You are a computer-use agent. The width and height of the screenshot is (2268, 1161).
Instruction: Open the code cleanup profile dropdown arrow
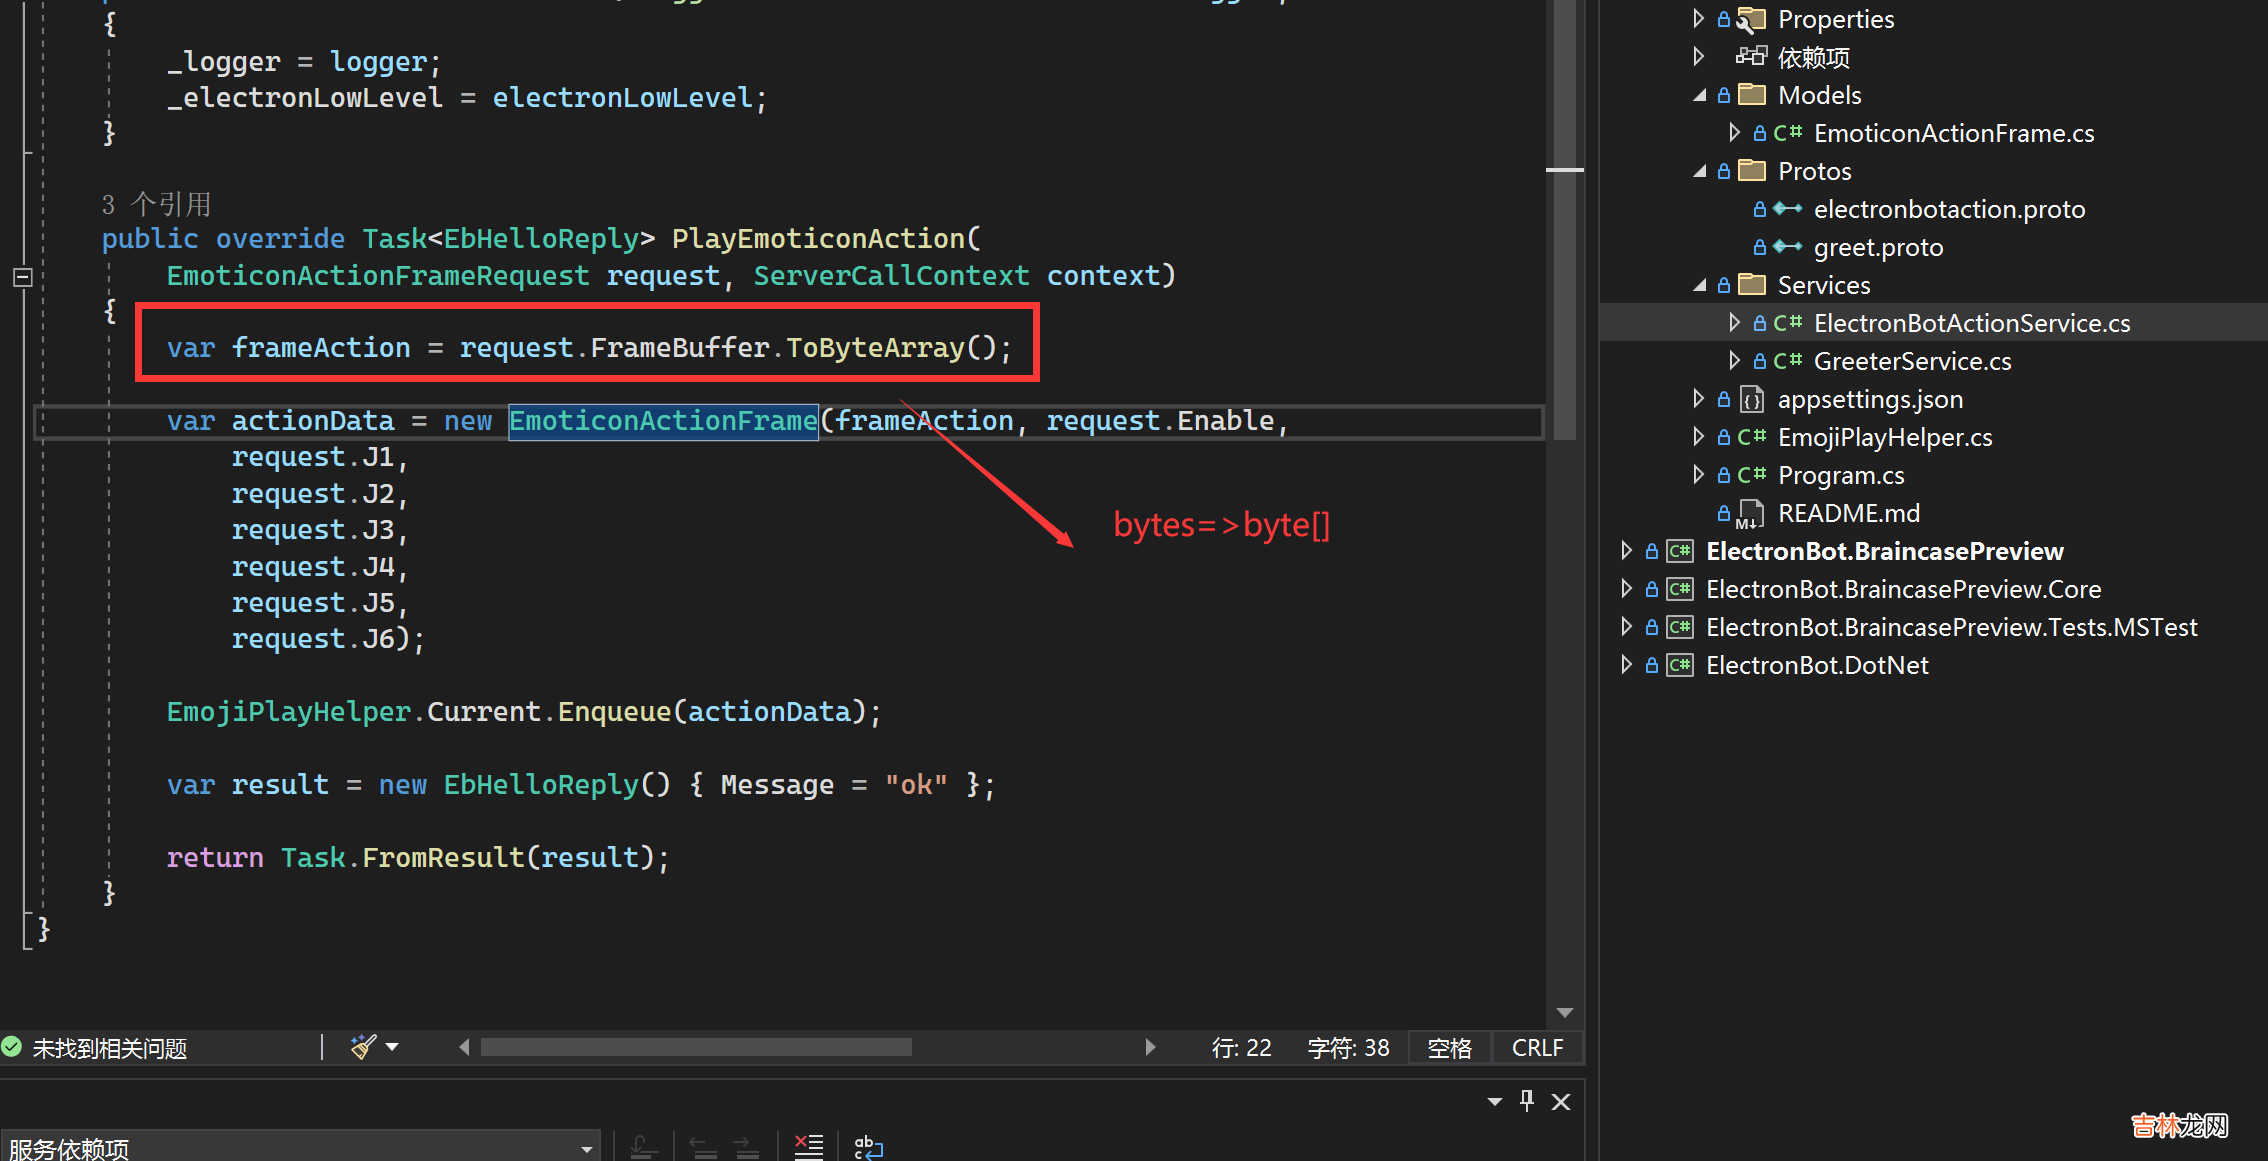click(392, 1047)
